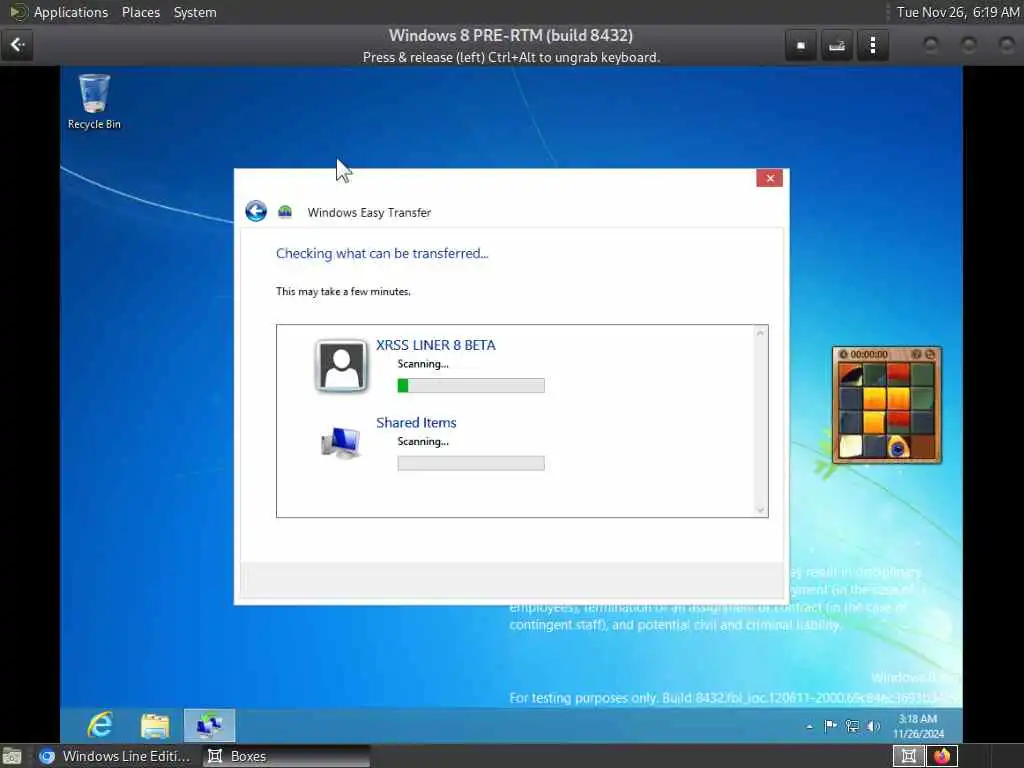The width and height of the screenshot is (1024, 768).
Task: Click the Shared Items label
Action: 416,423
